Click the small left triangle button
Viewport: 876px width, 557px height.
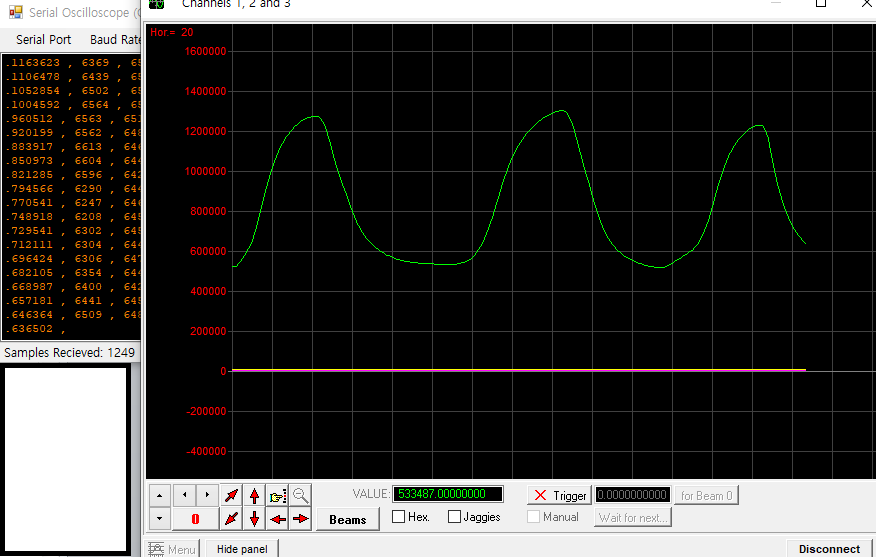pos(184,495)
